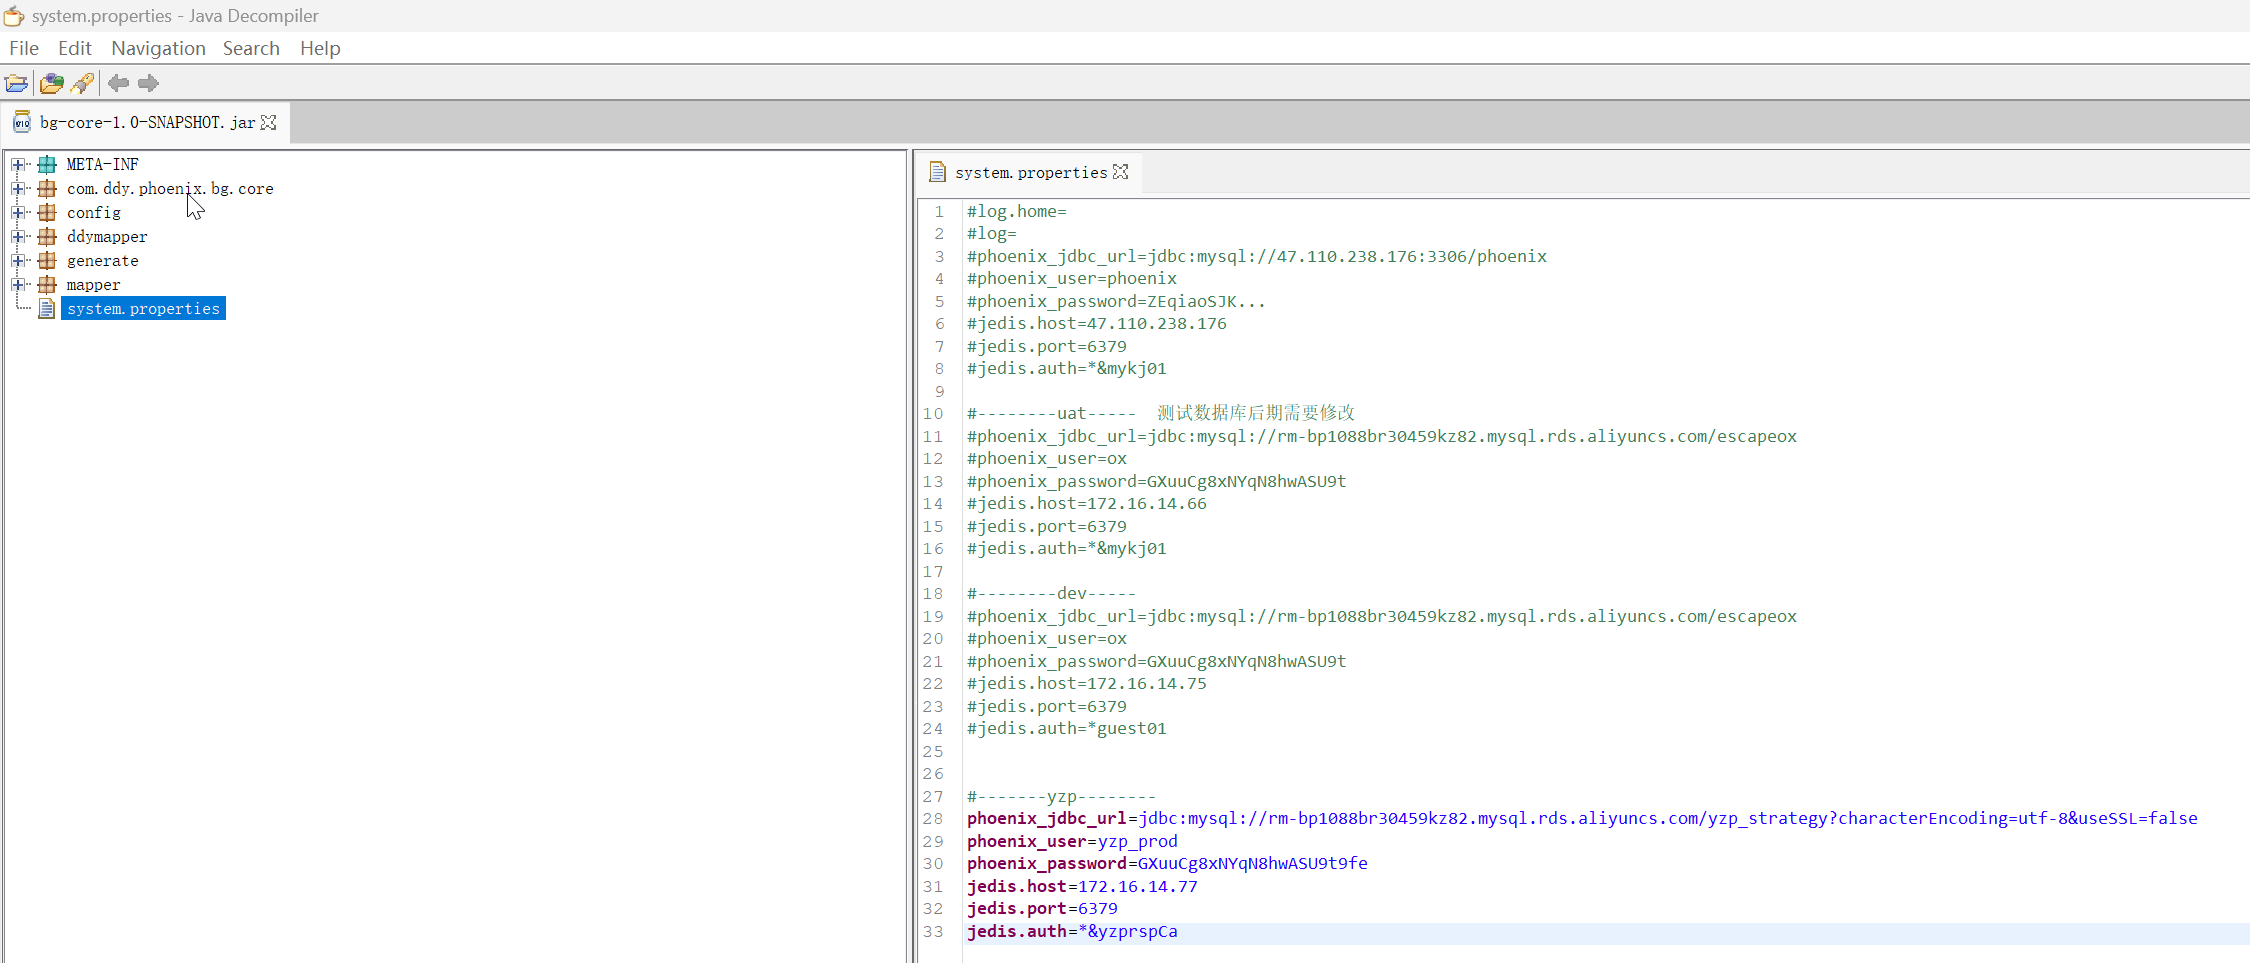The height and width of the screenshot is (963, 2250).
Task: Select the ddymapper package in the tree
Action: 107,236
